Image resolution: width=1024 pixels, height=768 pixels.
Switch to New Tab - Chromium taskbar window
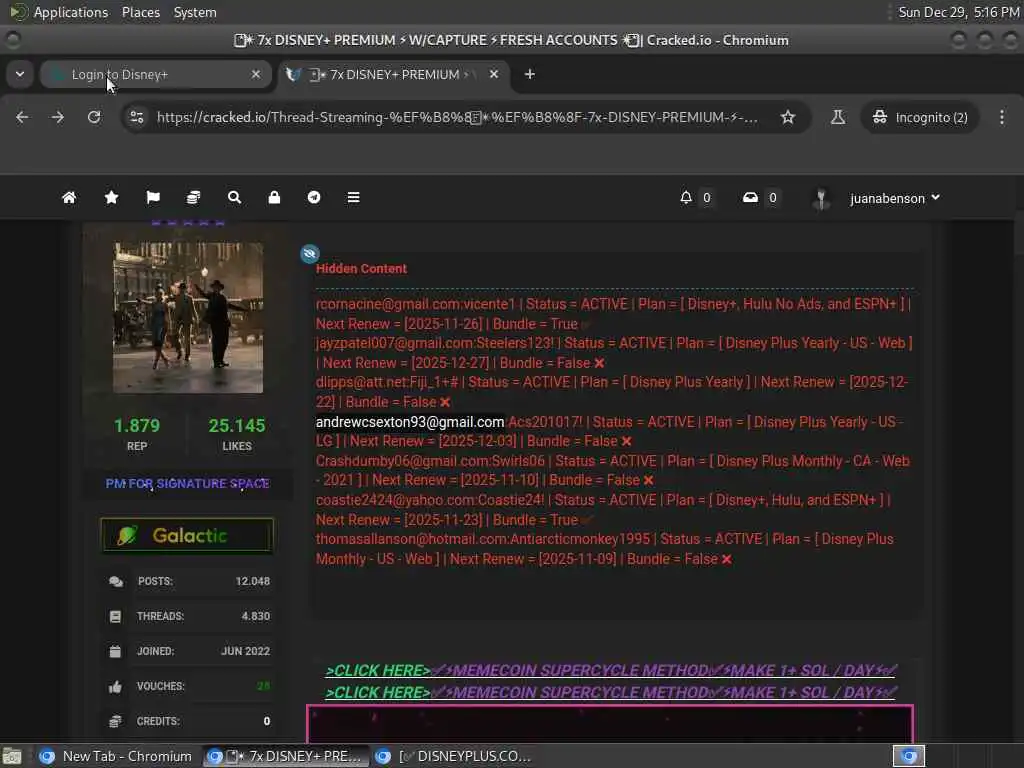116,756
